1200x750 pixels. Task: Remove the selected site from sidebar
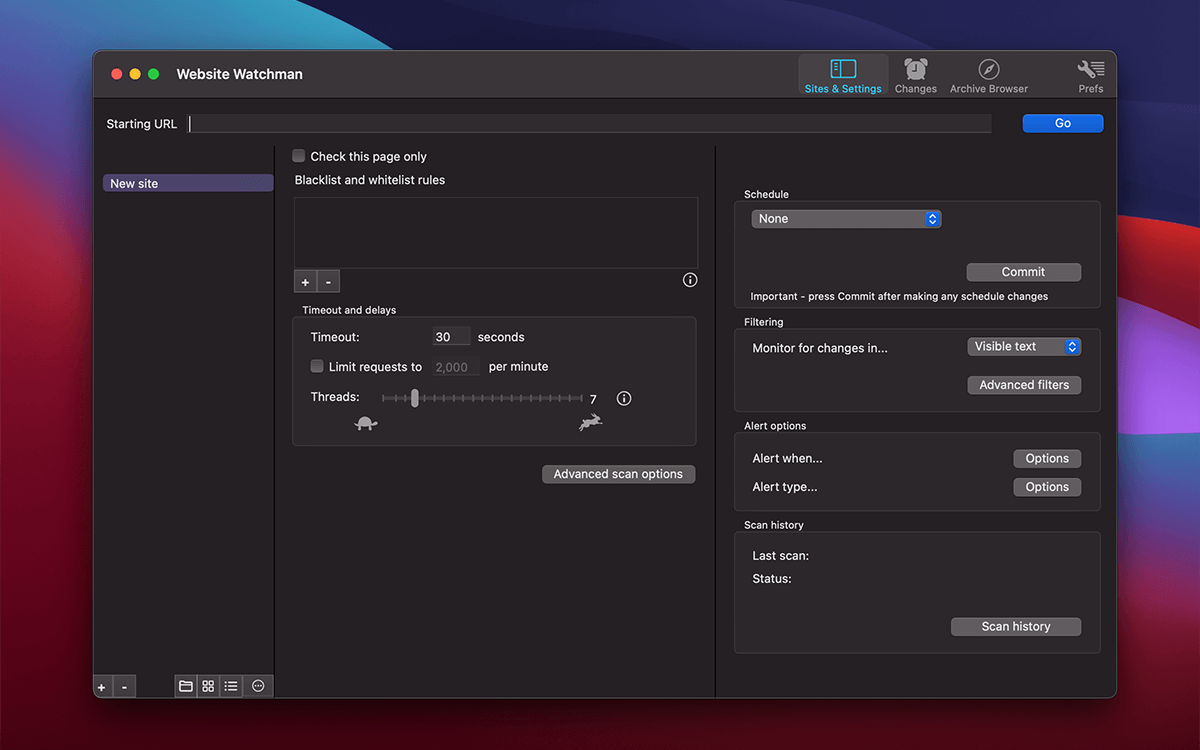pos(124,687)
